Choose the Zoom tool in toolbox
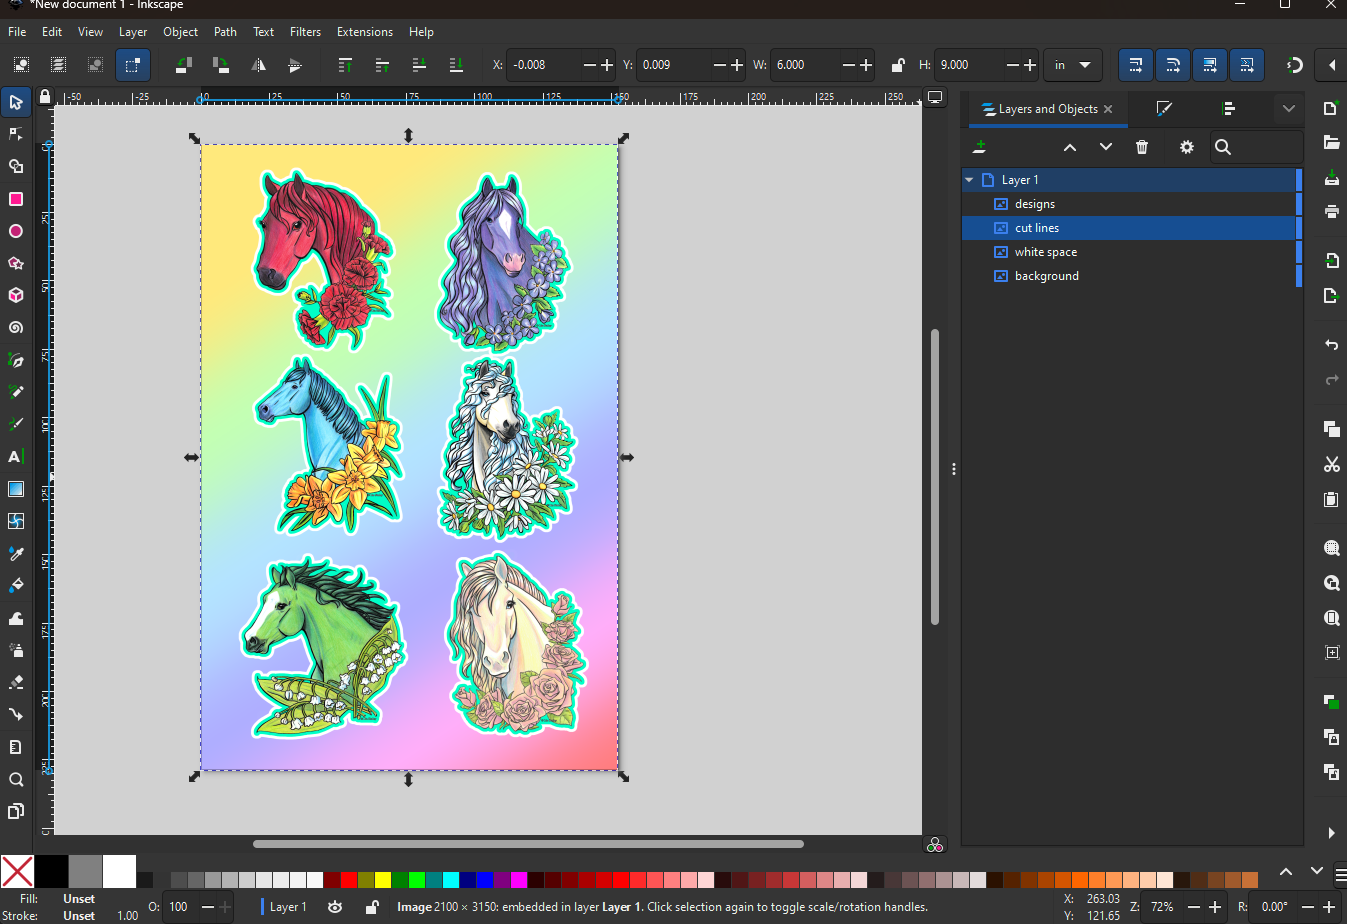Screen dimensions: 1347x924 [x=16, y=780]
